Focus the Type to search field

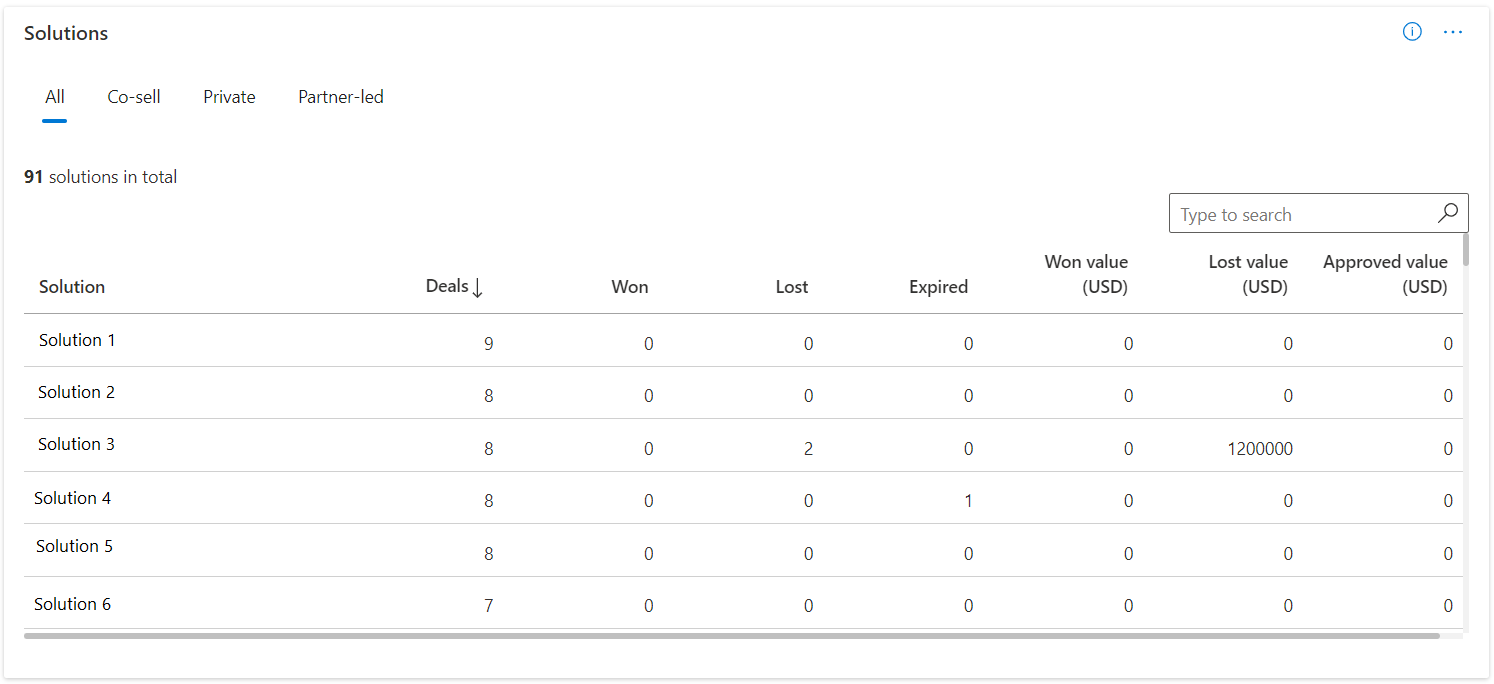point(1300,214)
